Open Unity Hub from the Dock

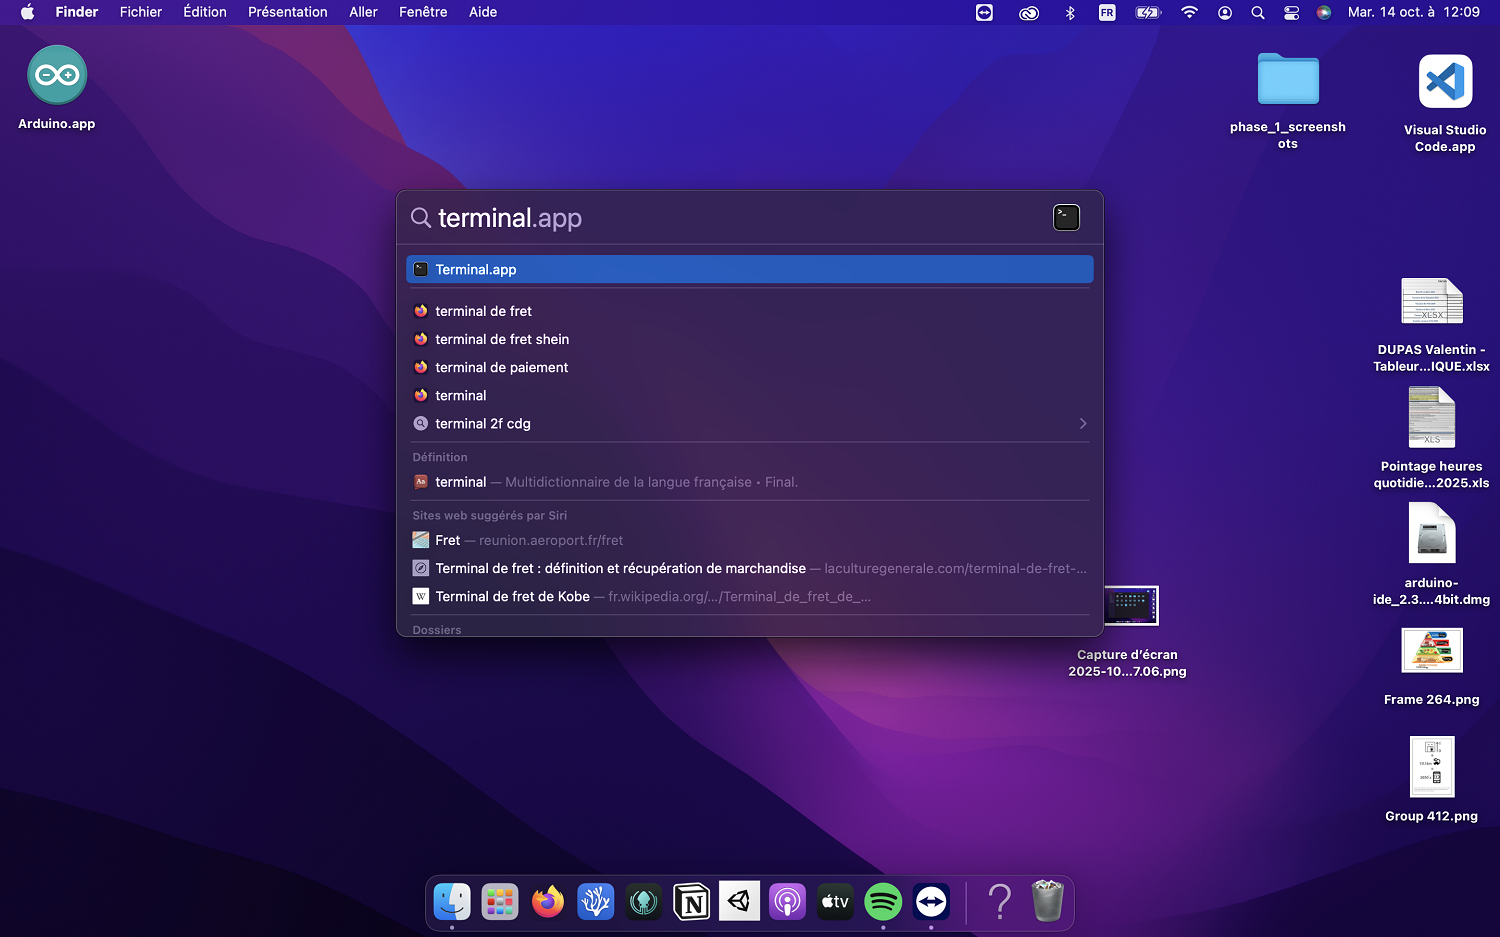click(739, 902)
